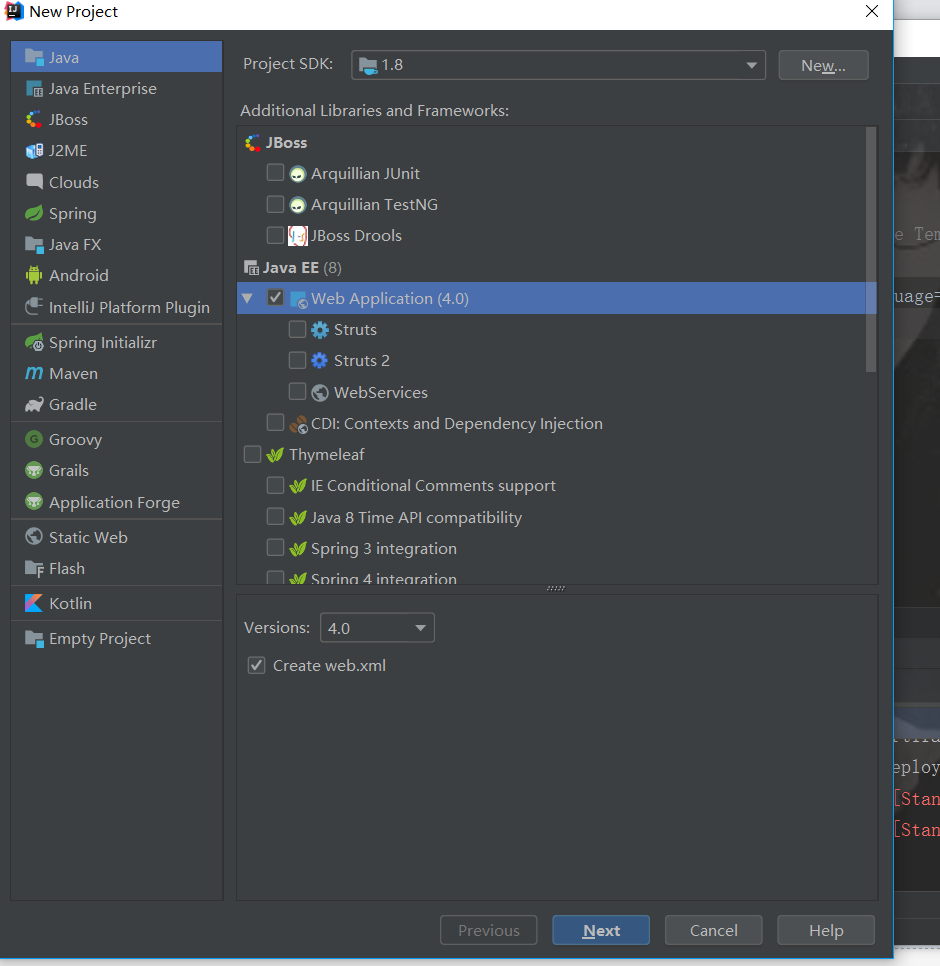Screen dimensions: 940x966
Task: Click the CDI coffee-beans icon
Action: point(298,424)
